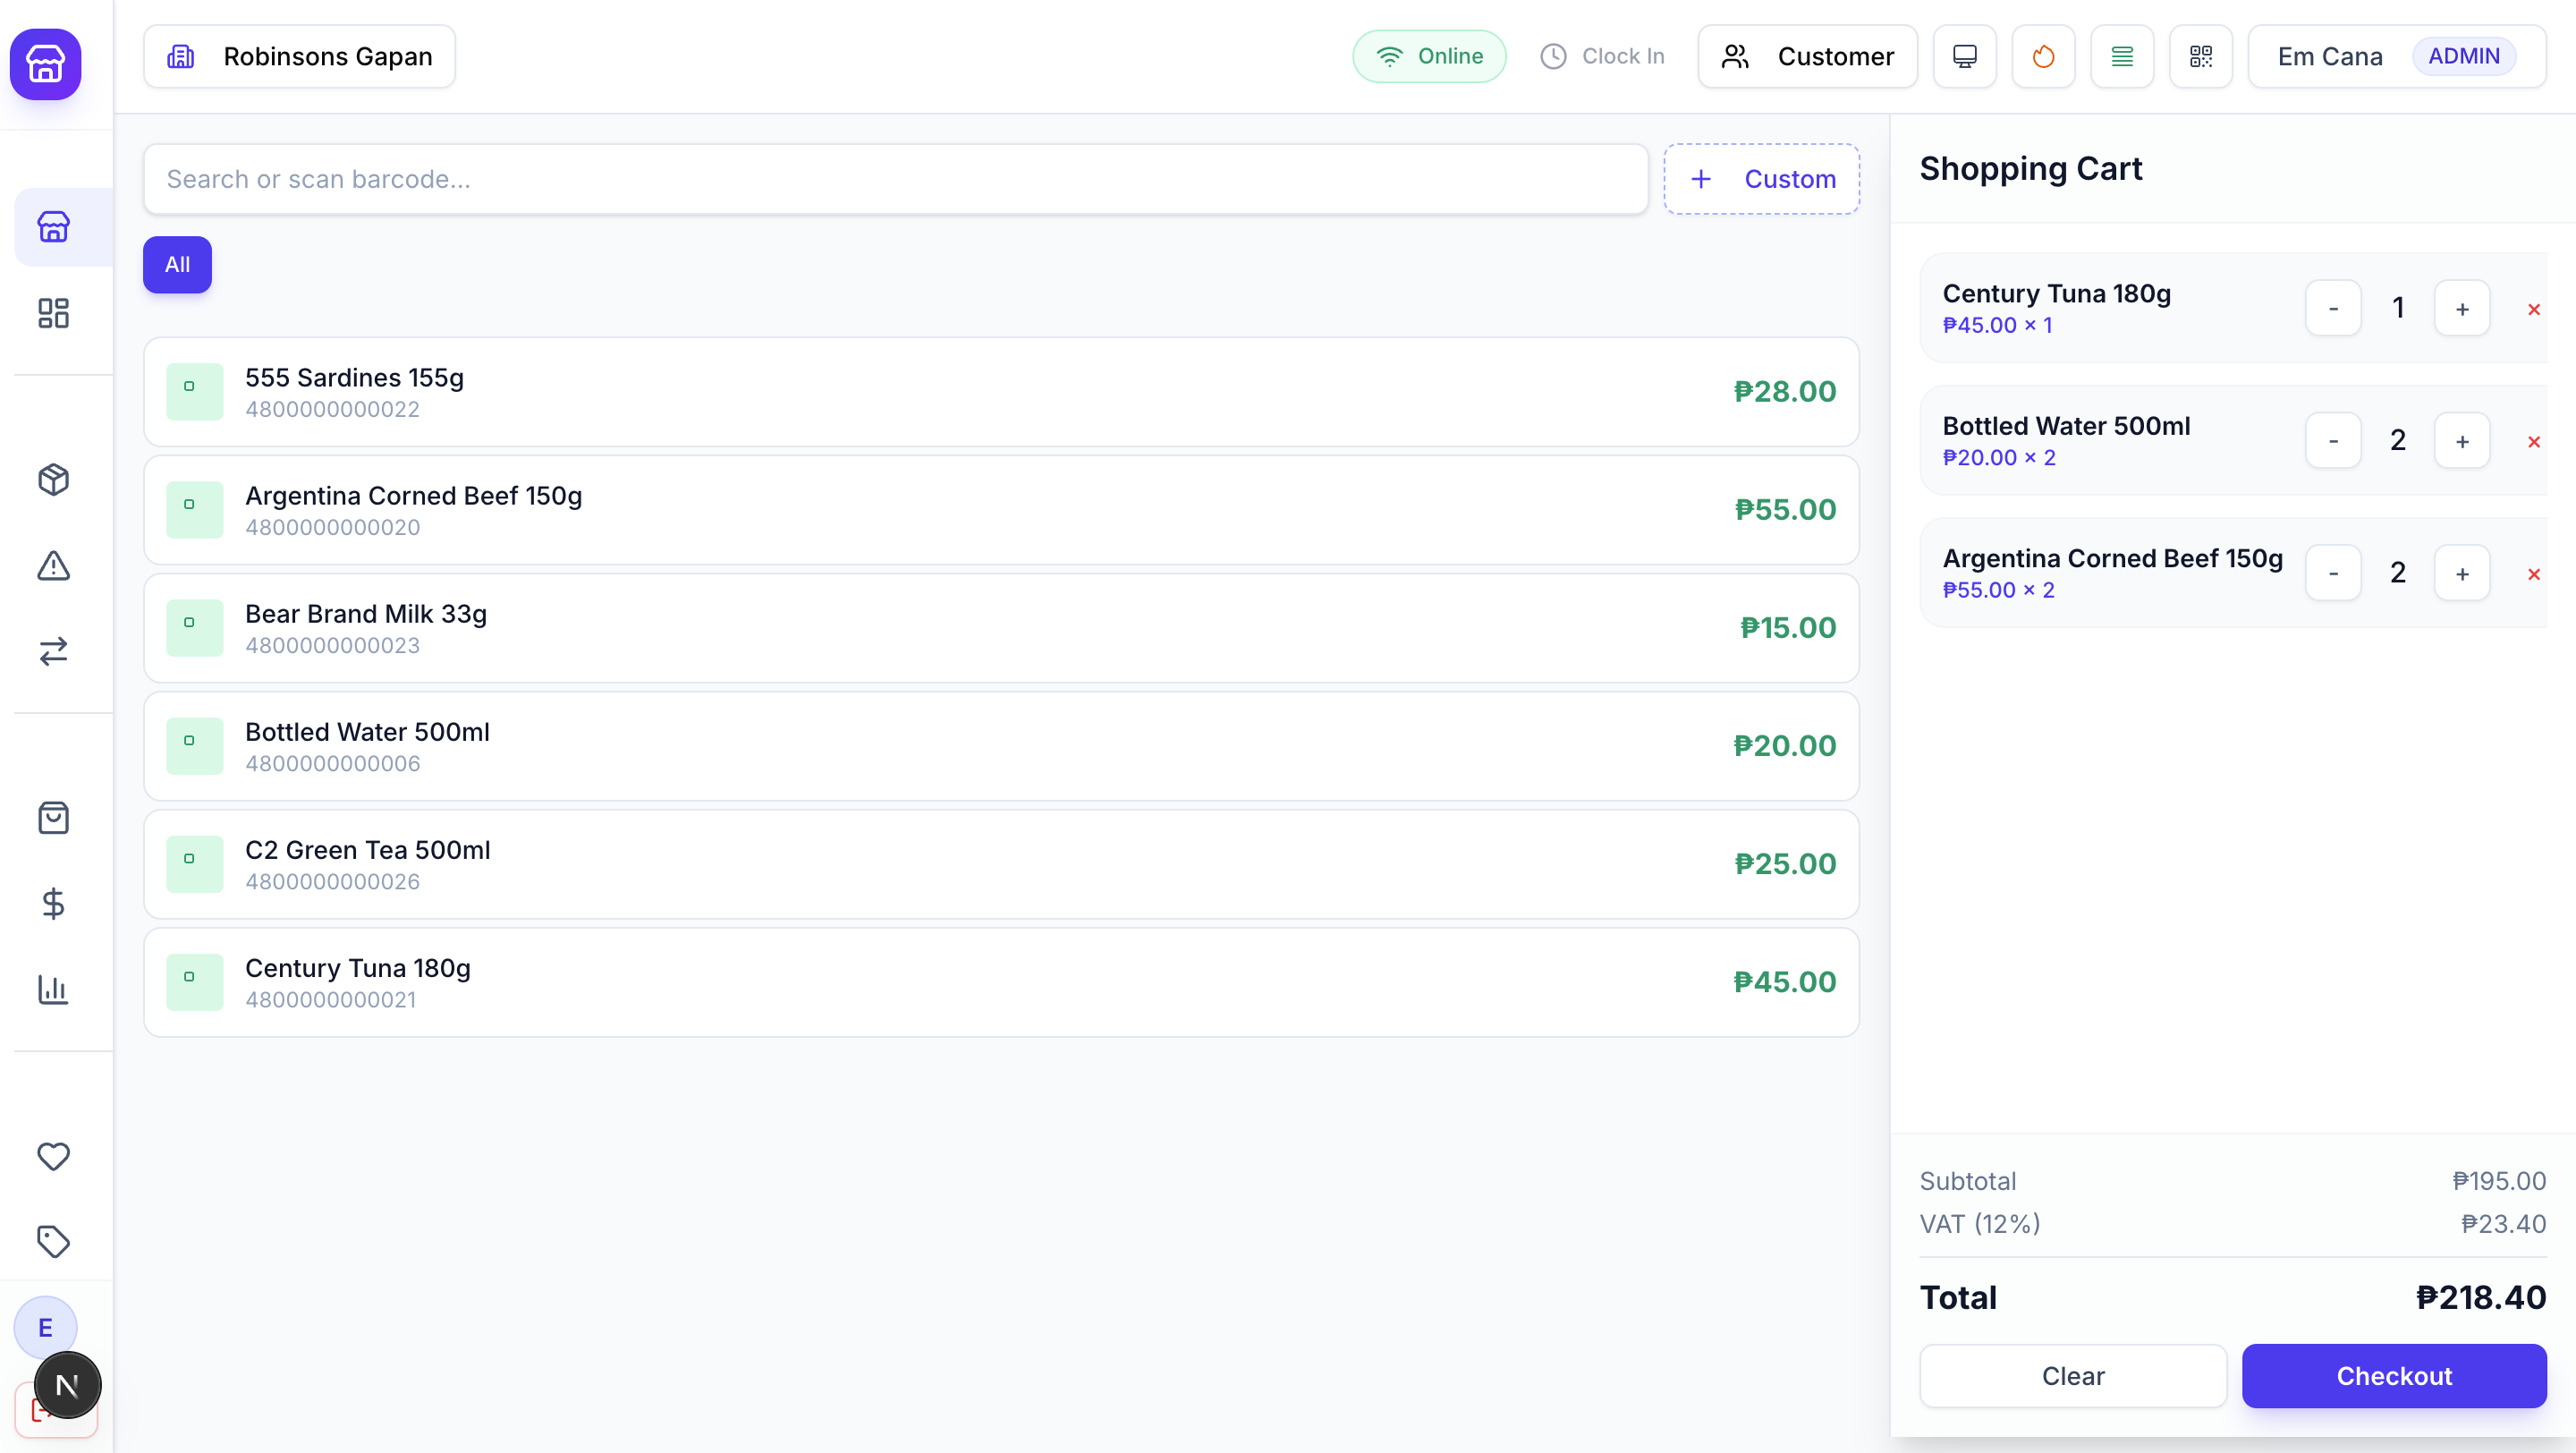This screenshot has height=1453, width=2576.
Task: Select the All category filter tab
Action: 177,265
